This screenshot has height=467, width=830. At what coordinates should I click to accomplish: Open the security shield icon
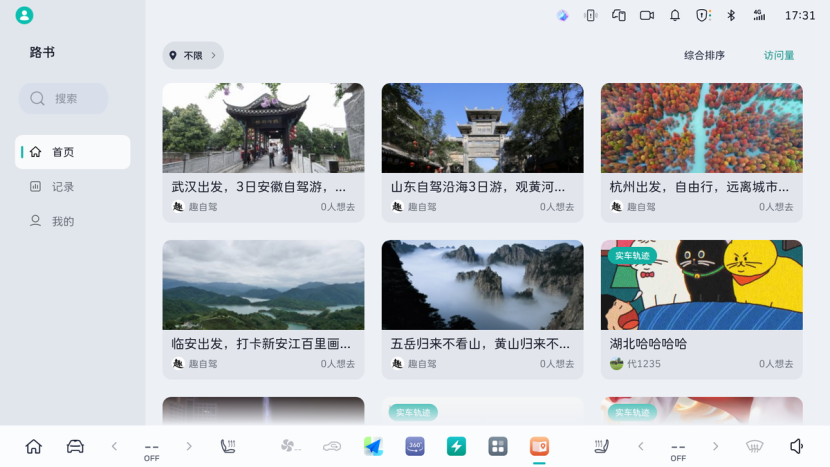coord(703,15)
